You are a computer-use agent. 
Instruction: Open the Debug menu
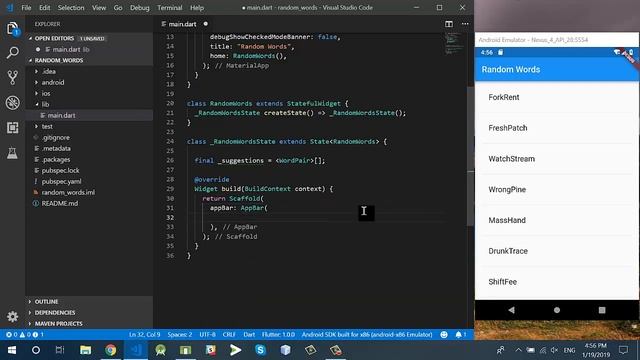click(140, 7)
